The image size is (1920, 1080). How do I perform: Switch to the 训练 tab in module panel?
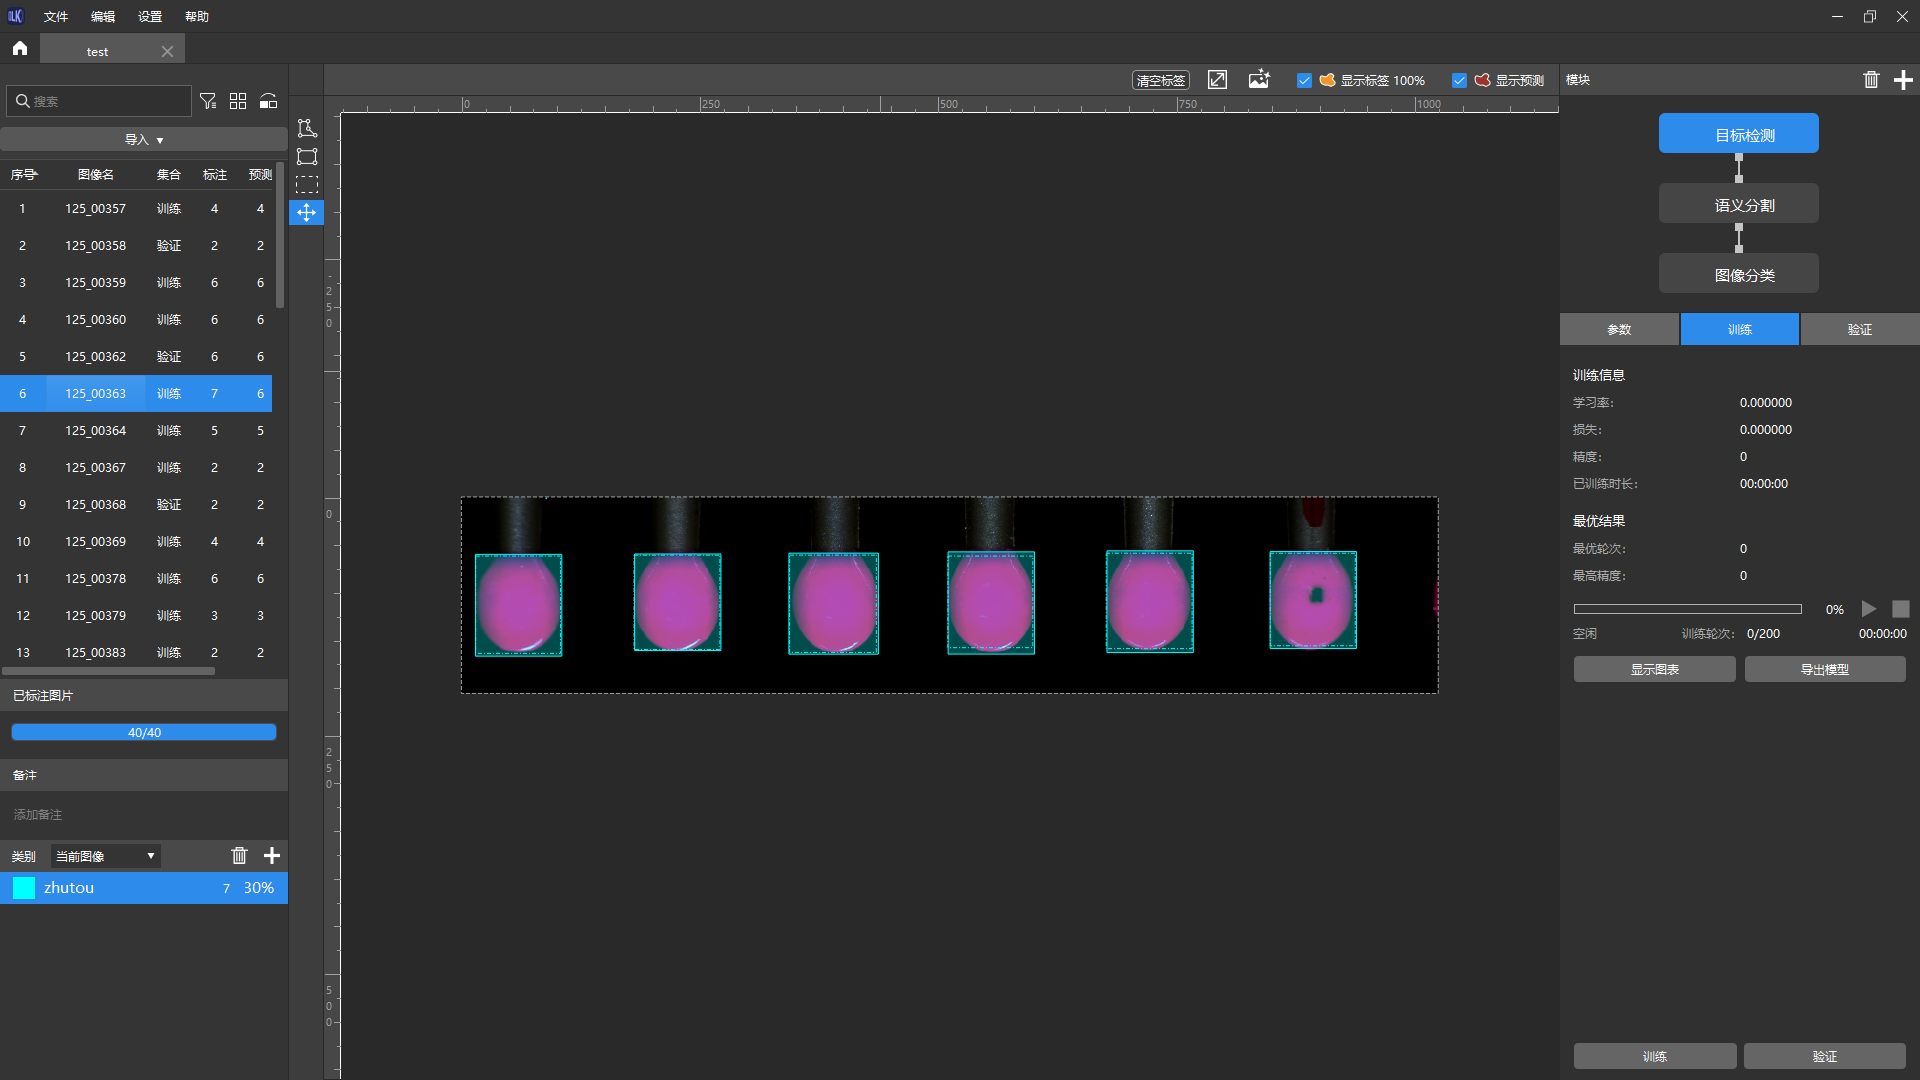1740,329
